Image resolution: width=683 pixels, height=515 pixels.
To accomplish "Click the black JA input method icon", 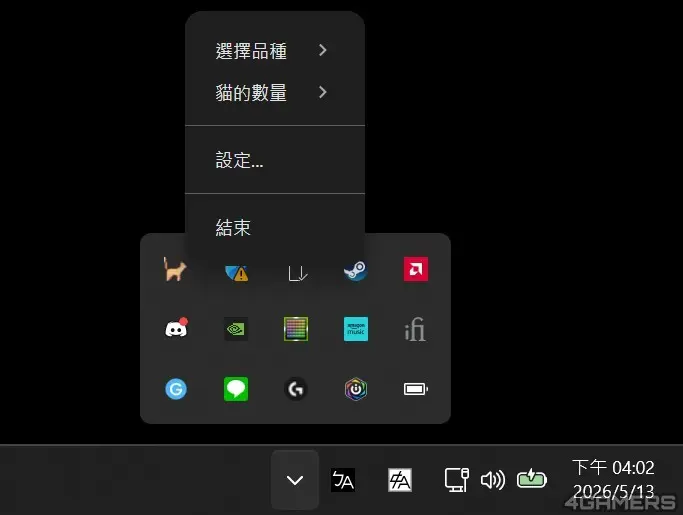I will 343,480.
